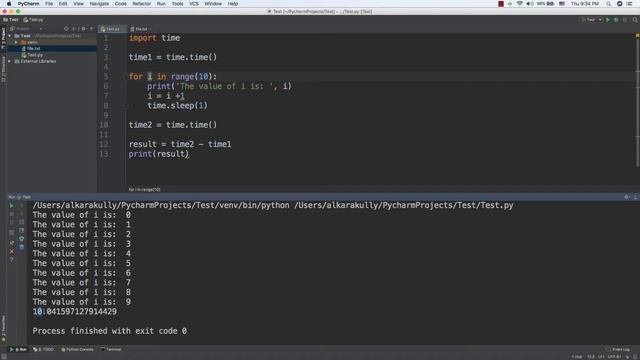Open the Edit menu
The image size is (640, 360).
tap(63, 4)
